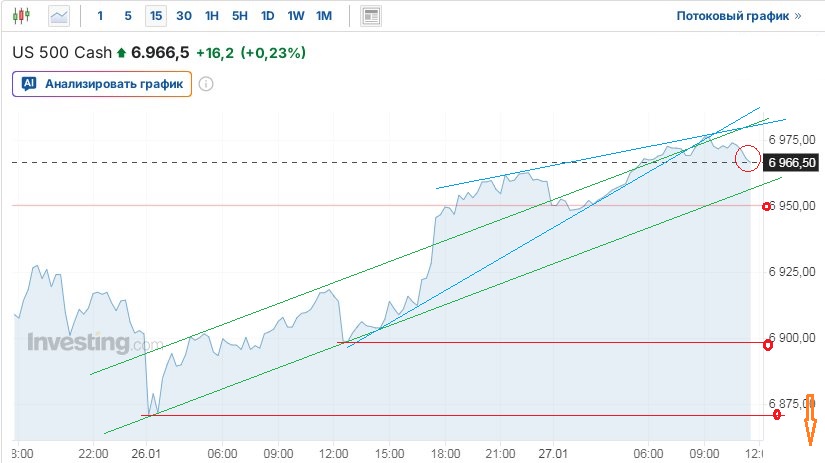Image resolution: width=825 pixels, height=463 pixels.
Task: Switch to the 5 minute interval
Action: click(127, 16)
